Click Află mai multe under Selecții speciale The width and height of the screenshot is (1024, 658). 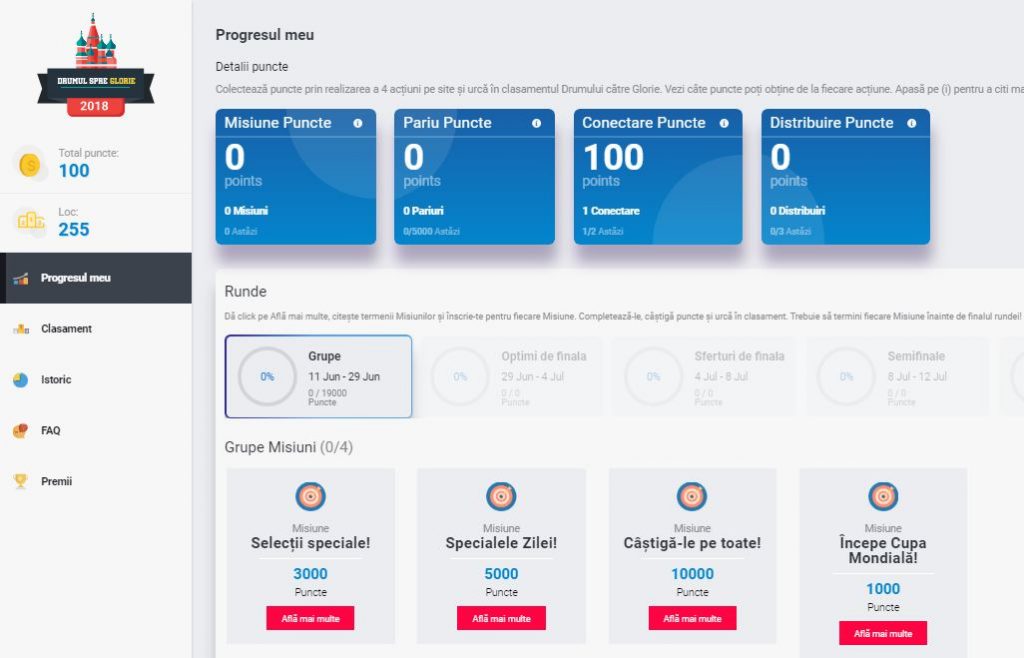310,618
